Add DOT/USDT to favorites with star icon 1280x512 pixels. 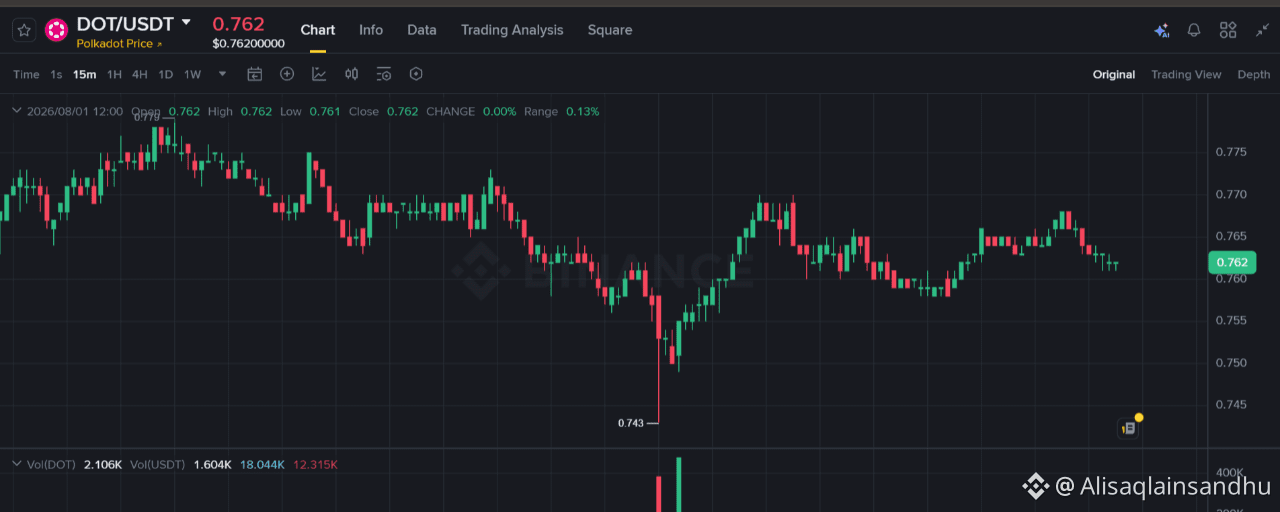point(24,30)
